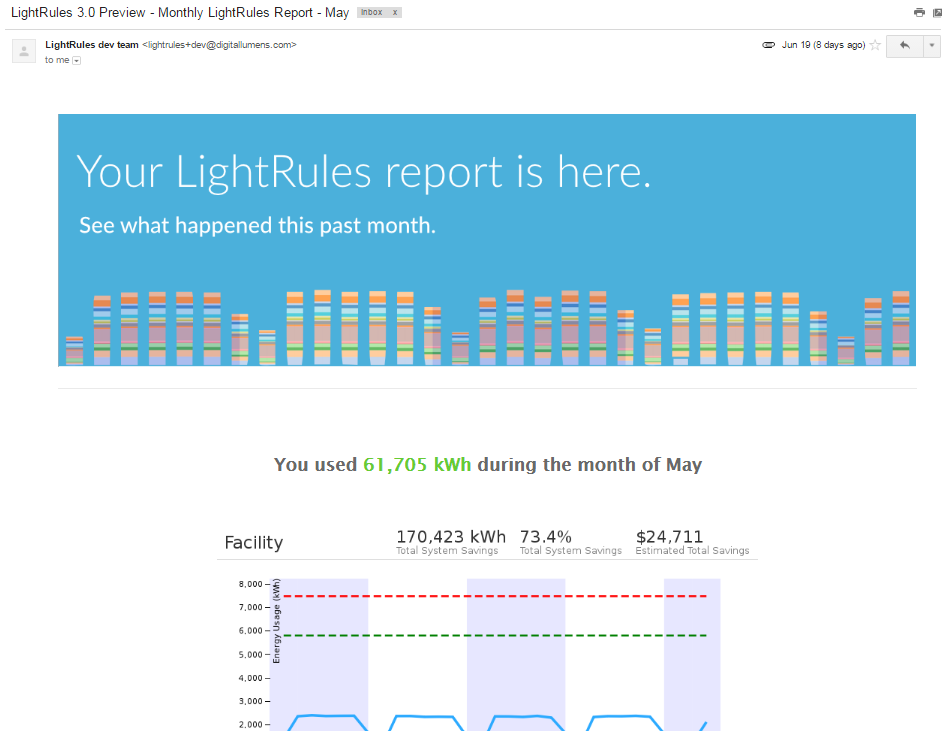Click "See what happened this past month." text
This screenshot has height=733, width=950.
(257, 225)
